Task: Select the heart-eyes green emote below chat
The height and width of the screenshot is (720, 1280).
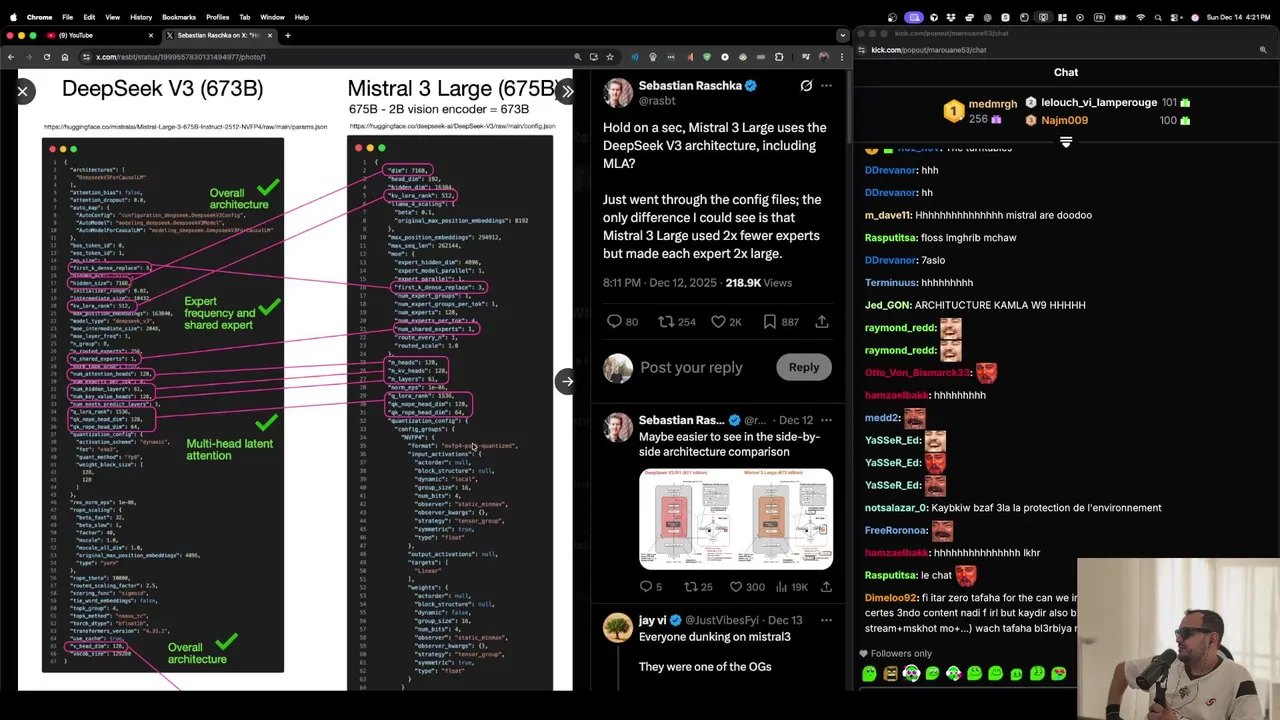Action: 1059,674
